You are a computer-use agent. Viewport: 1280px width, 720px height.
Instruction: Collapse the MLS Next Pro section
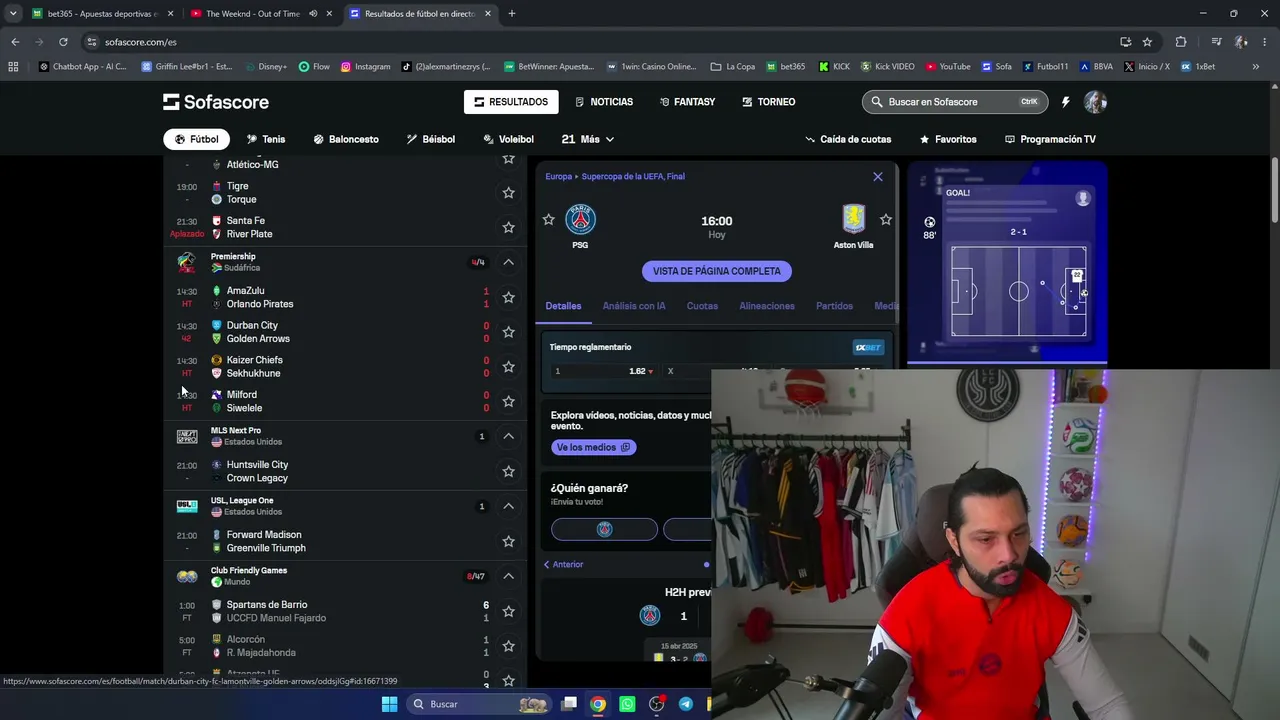tap(508, 436)
